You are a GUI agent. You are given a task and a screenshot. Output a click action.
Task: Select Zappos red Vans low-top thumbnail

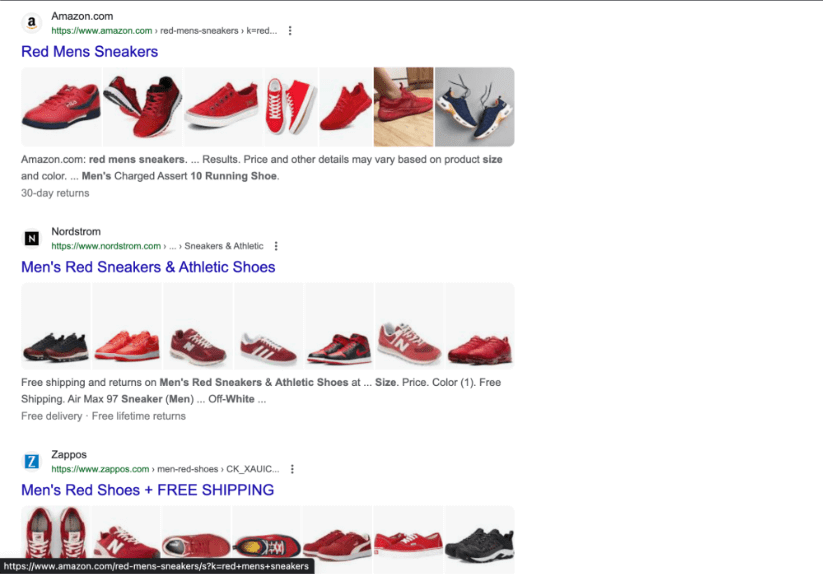pyautogui.click(x=408, y=539)
